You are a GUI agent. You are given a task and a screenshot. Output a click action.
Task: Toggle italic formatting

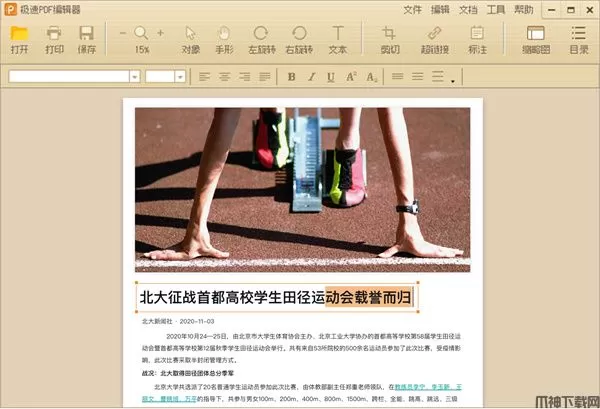click(x=311, y=77)
